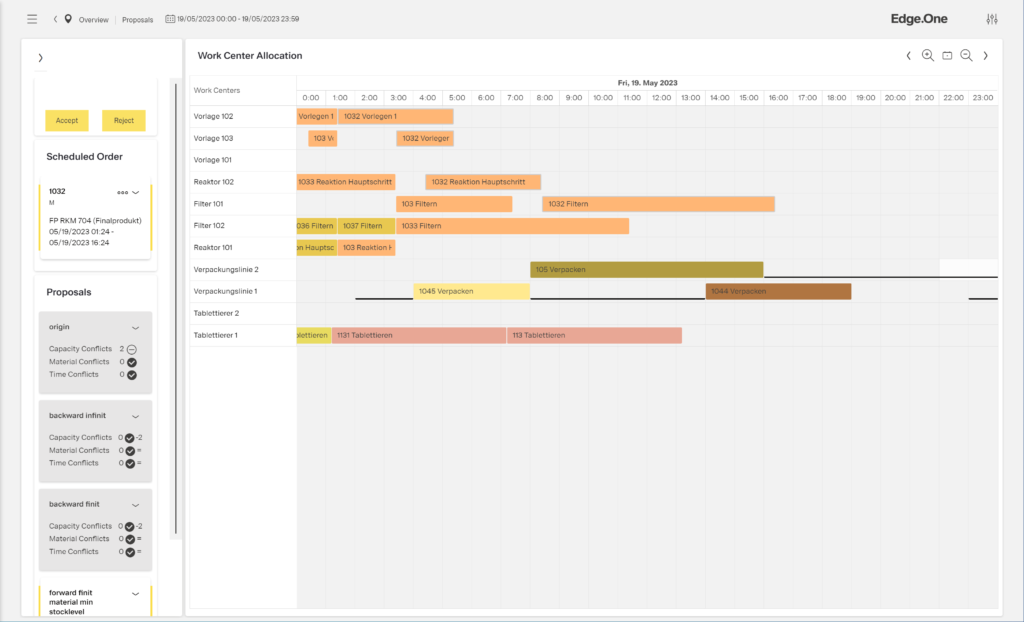Switch to the Overview view
Screen dimensions: 1024x622
click(x=93, y=18)
